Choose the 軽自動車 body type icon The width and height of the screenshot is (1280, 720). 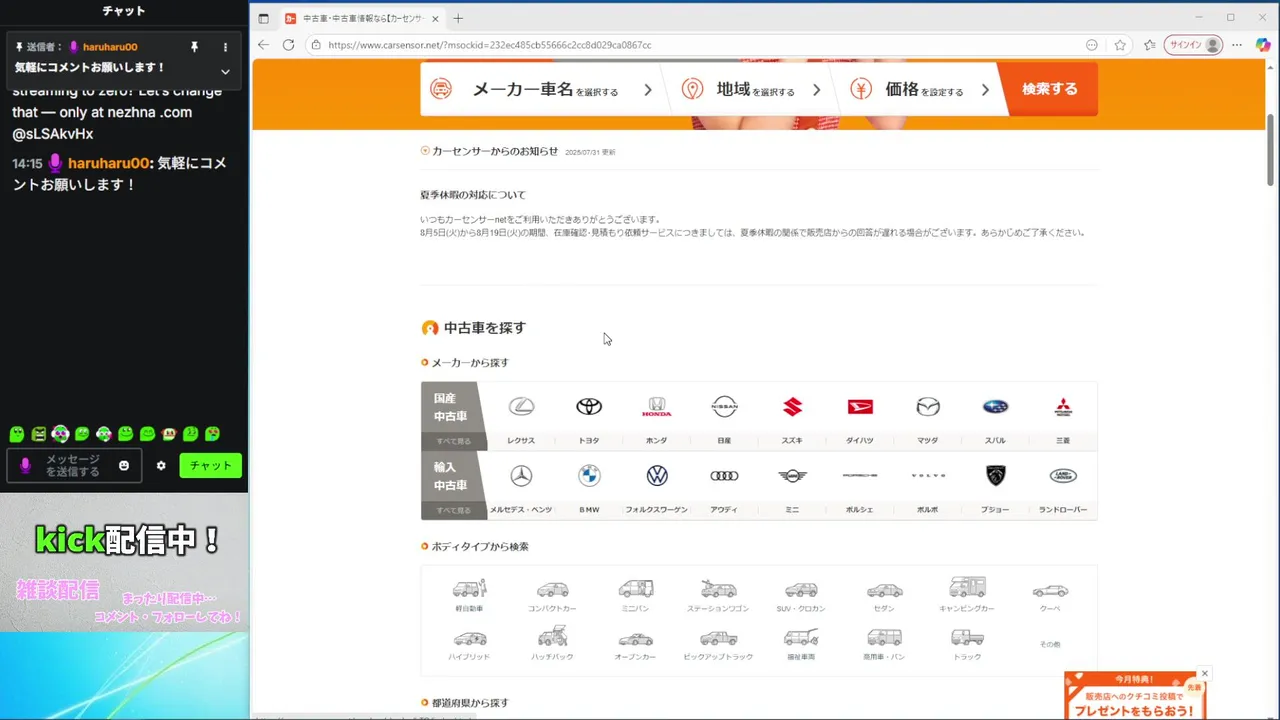pyautogui.click(x=469, y=588)
